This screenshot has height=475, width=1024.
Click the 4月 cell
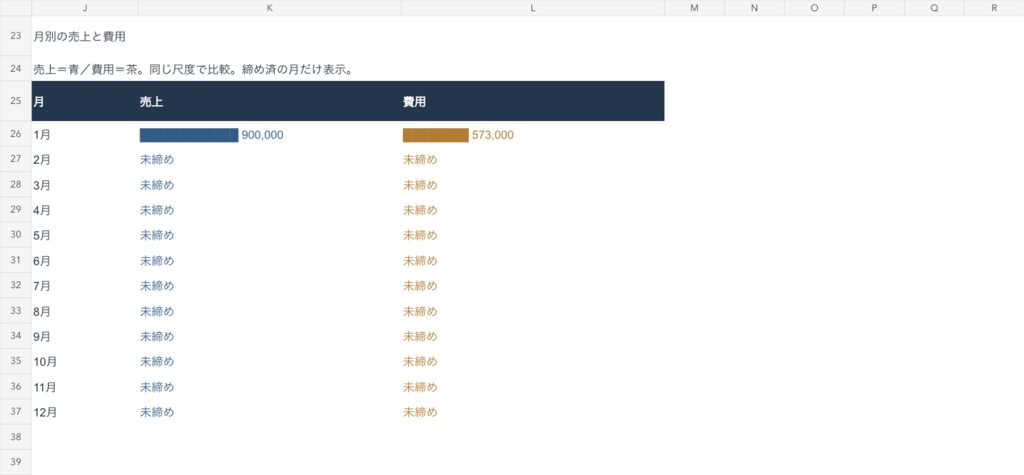coord(85,210)
